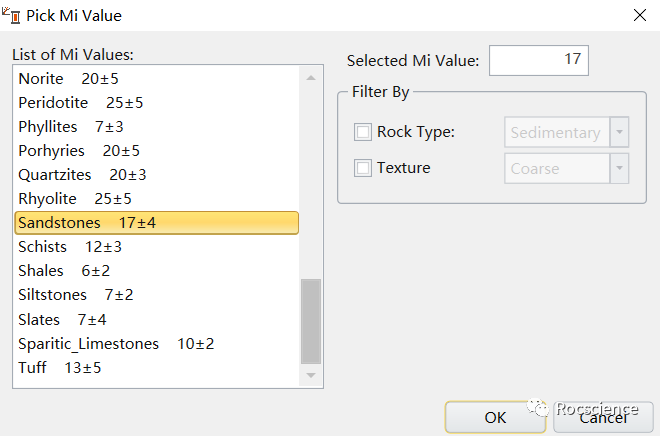Close the Pick Mi Value dialog
Image resolution: width=660 pixels, height=436 pixels.
click(639, 16)
